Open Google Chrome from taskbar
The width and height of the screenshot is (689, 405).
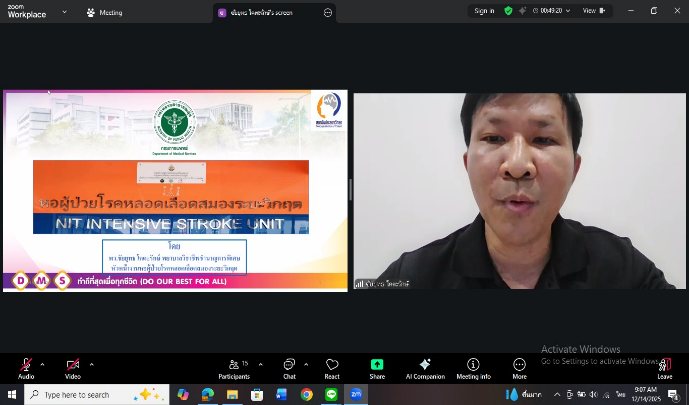tap(307, 394)
